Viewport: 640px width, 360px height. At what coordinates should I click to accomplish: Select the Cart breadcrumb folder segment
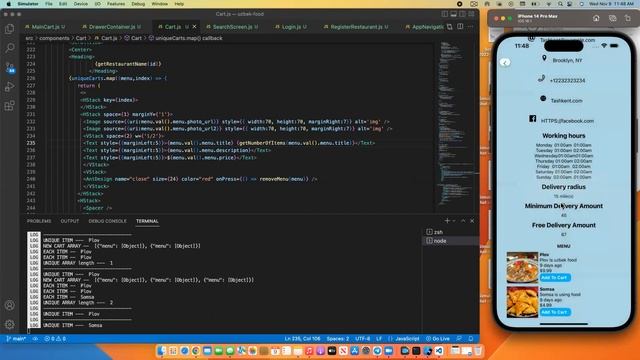(x=81, y=38)
